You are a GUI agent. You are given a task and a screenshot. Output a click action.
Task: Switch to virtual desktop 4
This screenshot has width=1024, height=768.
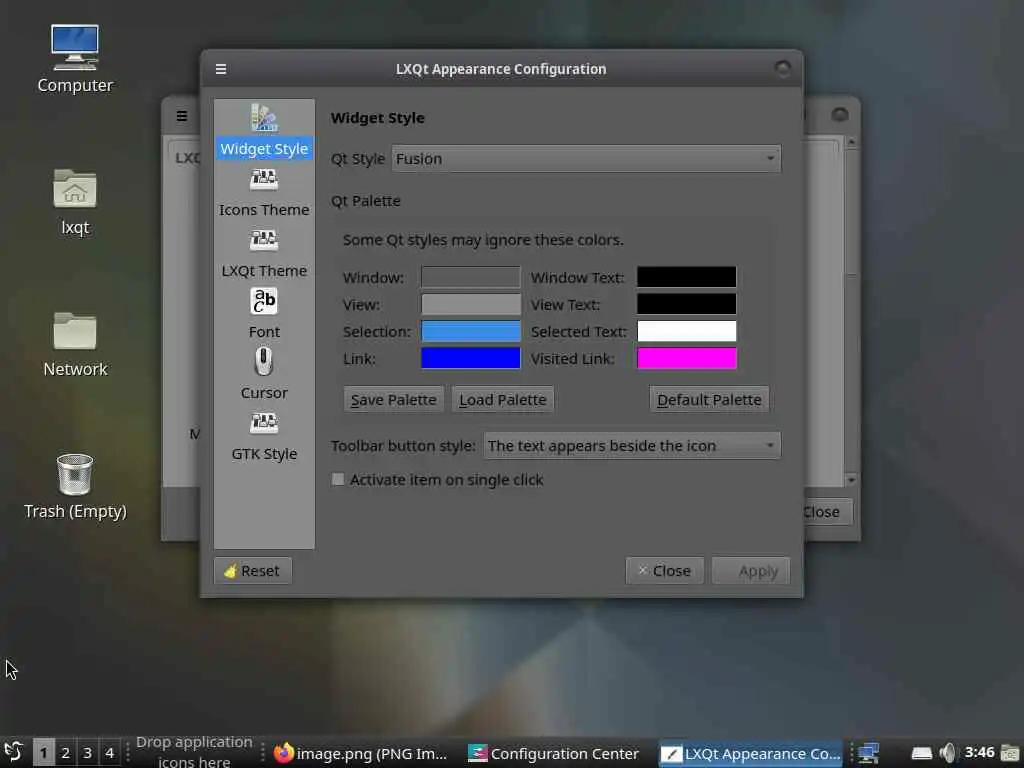110,752
